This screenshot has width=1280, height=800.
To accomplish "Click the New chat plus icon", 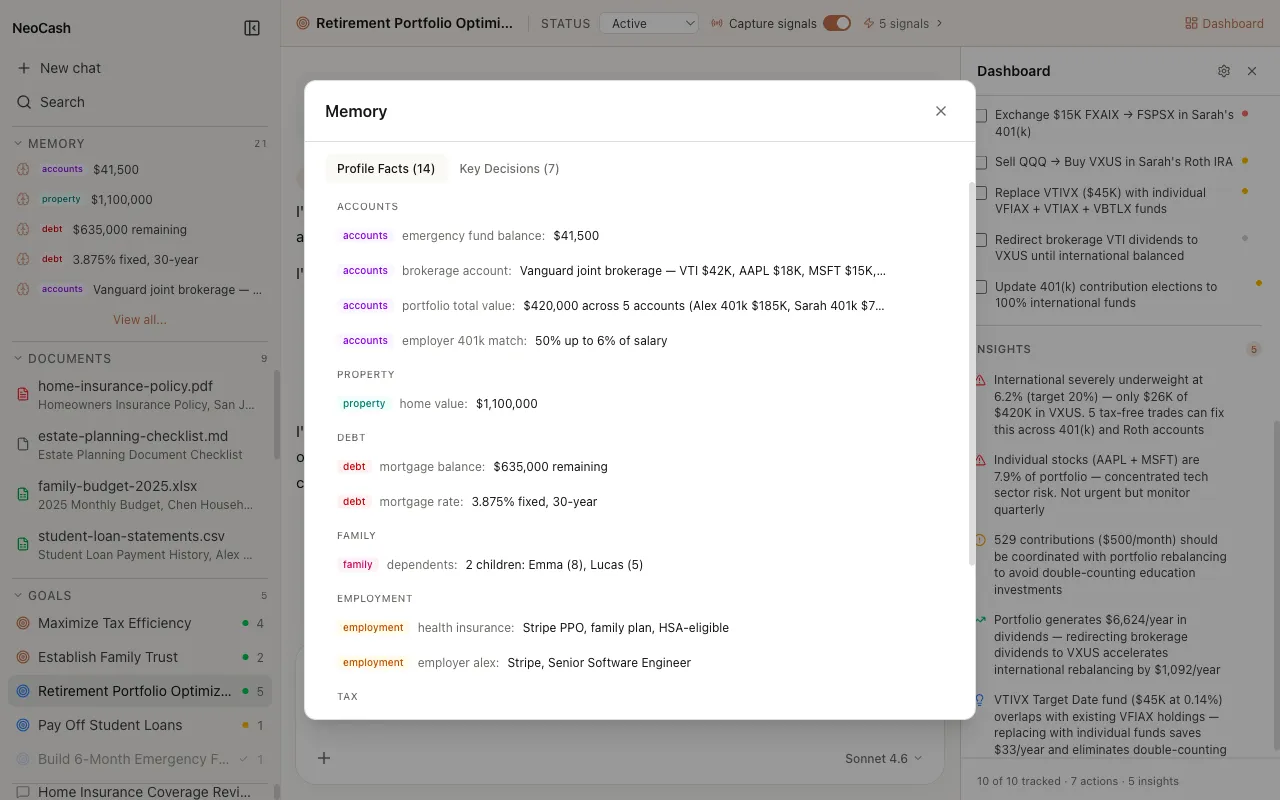I will [x=24, y=68].
